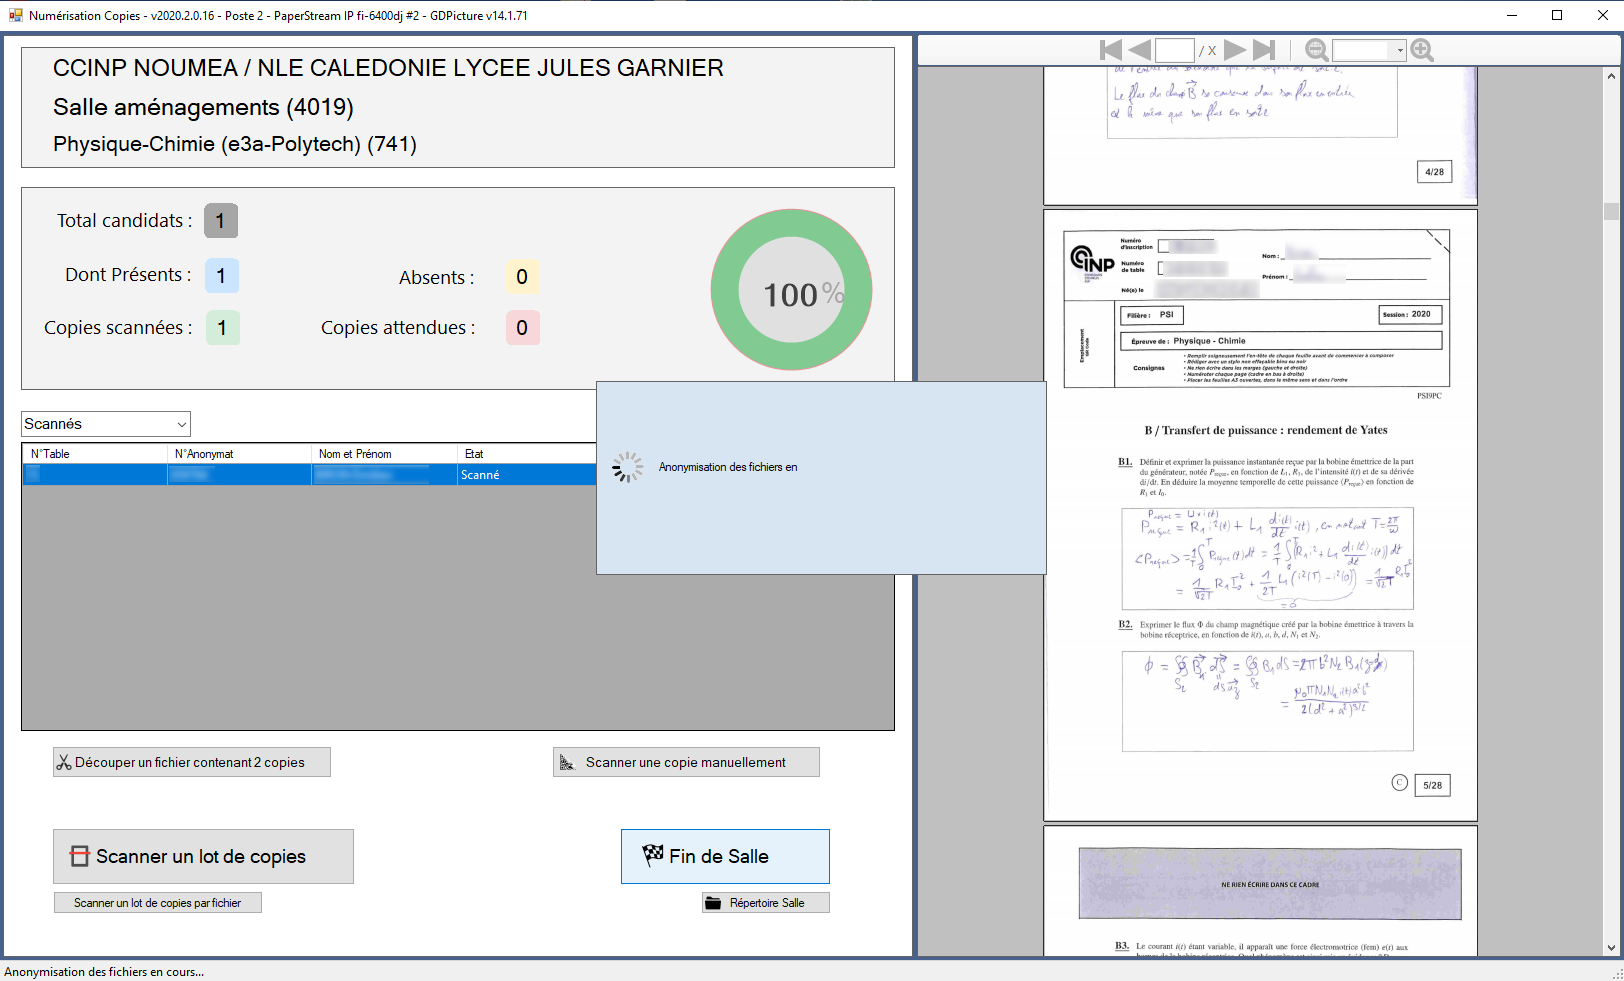The height and width of the screenshot is (981, 1624).
Task: Open the zoom level dropdown
Action: click(x=1400, y=50)
